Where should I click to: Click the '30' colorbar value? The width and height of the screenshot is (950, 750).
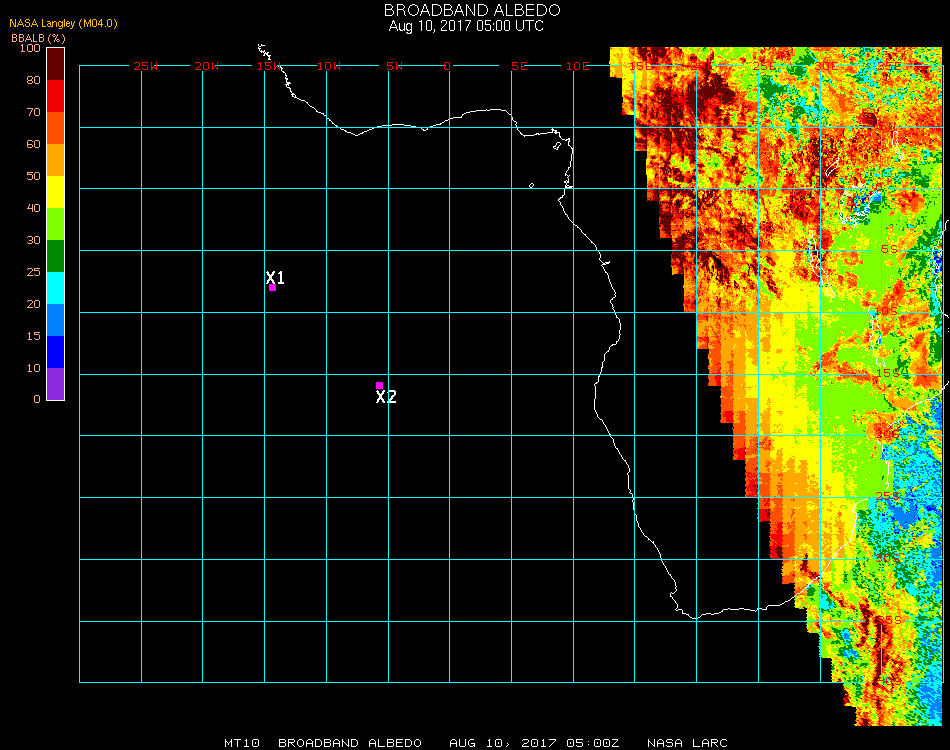pyautogui.click(x=33, y=241)
